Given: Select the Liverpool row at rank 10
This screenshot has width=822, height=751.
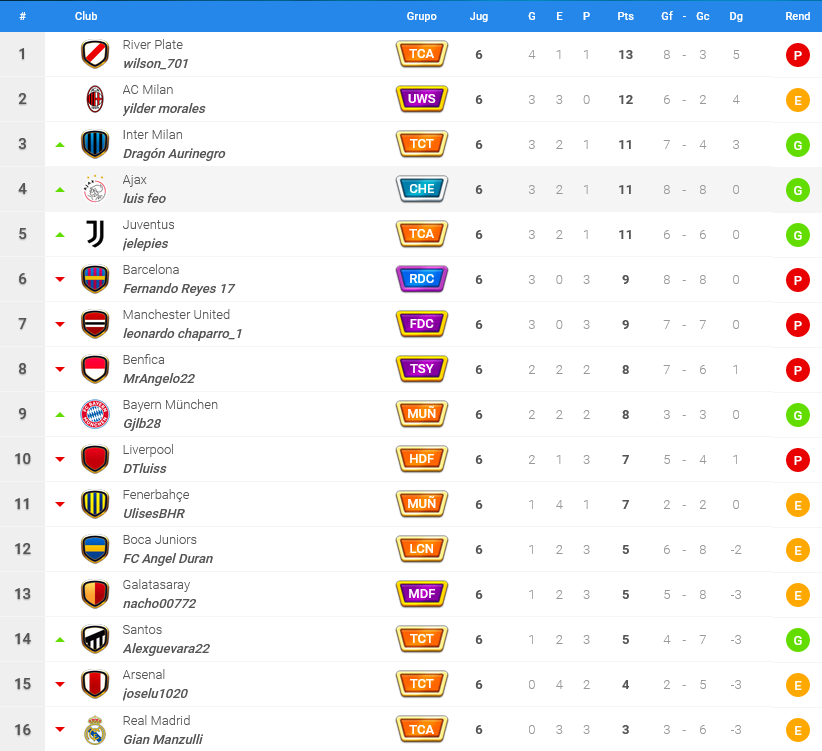Looking at the screenshot, I should 411,459.
